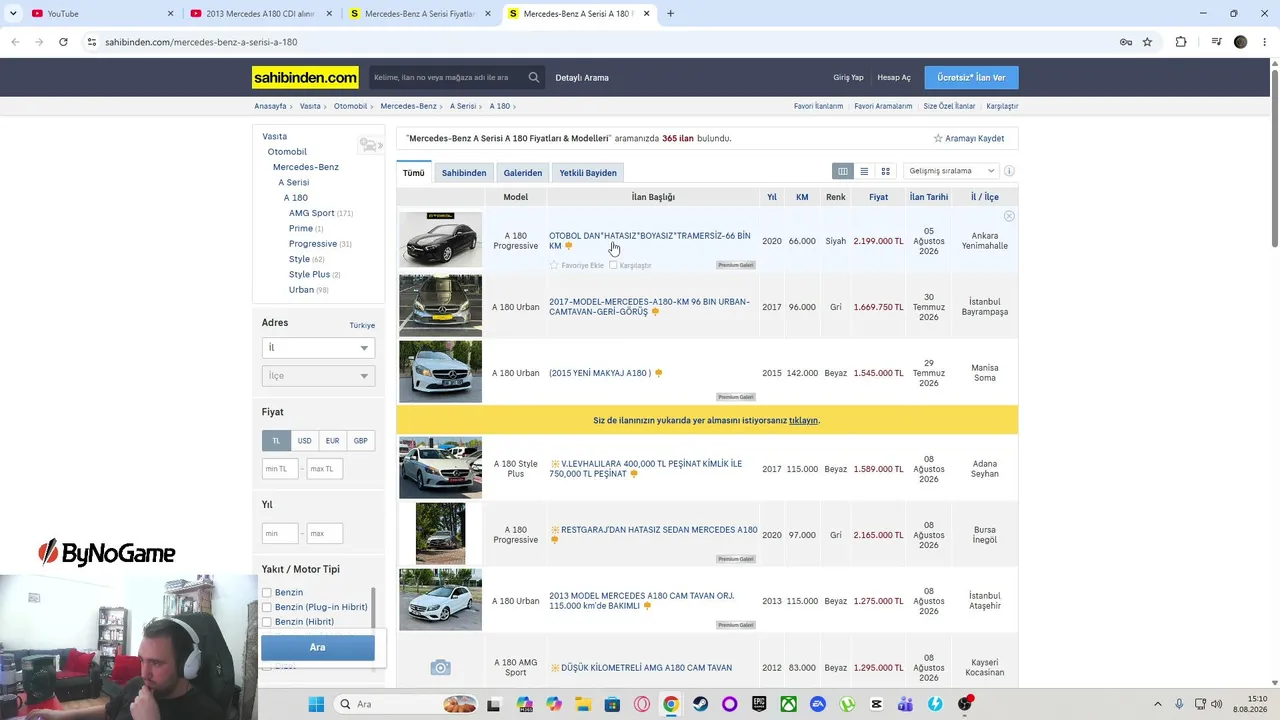The height and width of the screenshot is (720, 1280).
Task: Open the Hesap Aç sign-up link
Action: (894, 78)
